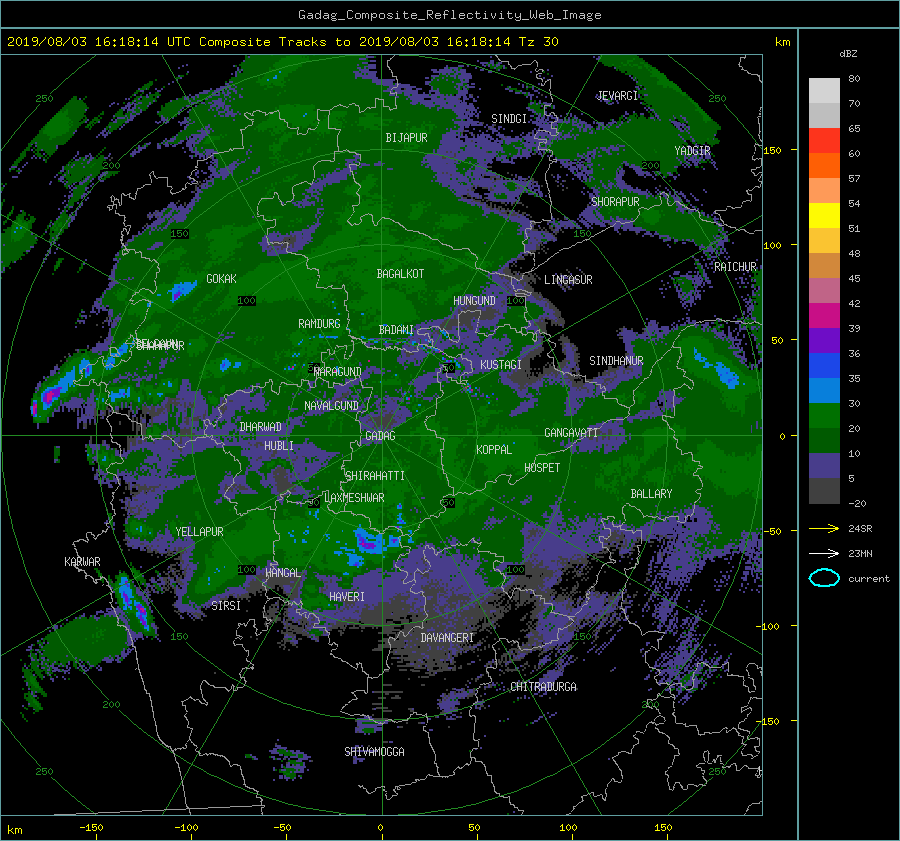This screenshot has height=841, width=900.
Task: Click the BIJAPUR city label
Action: coord(406,138)
